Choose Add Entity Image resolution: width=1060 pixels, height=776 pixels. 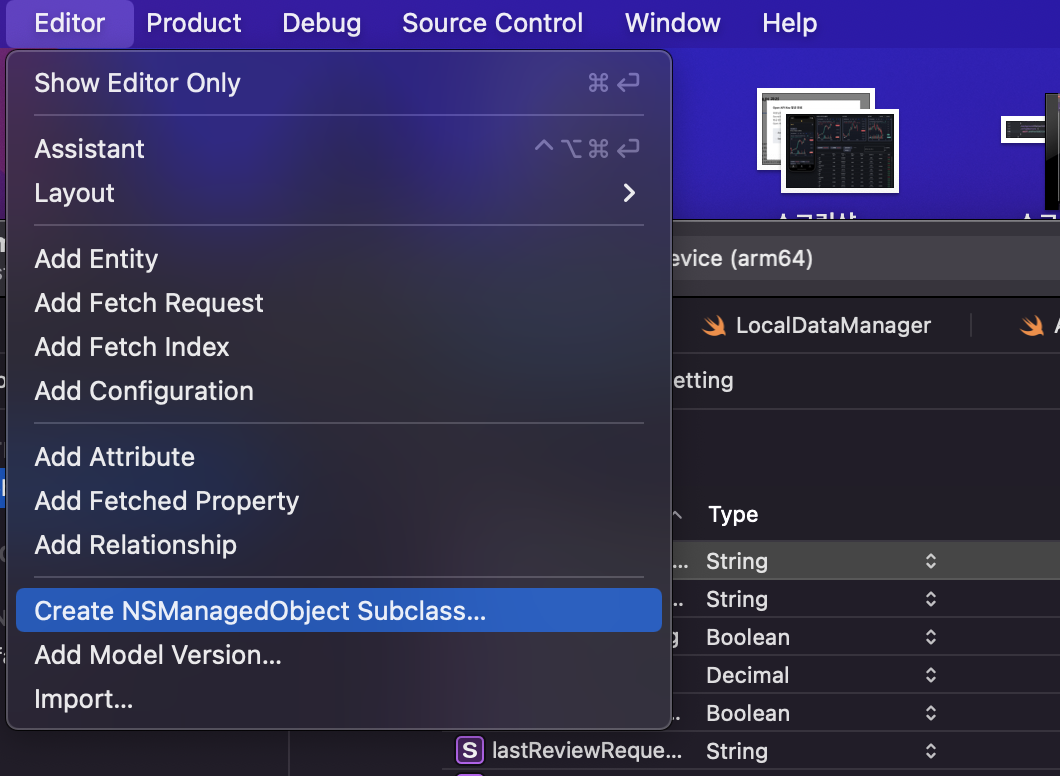click(339, 259)
